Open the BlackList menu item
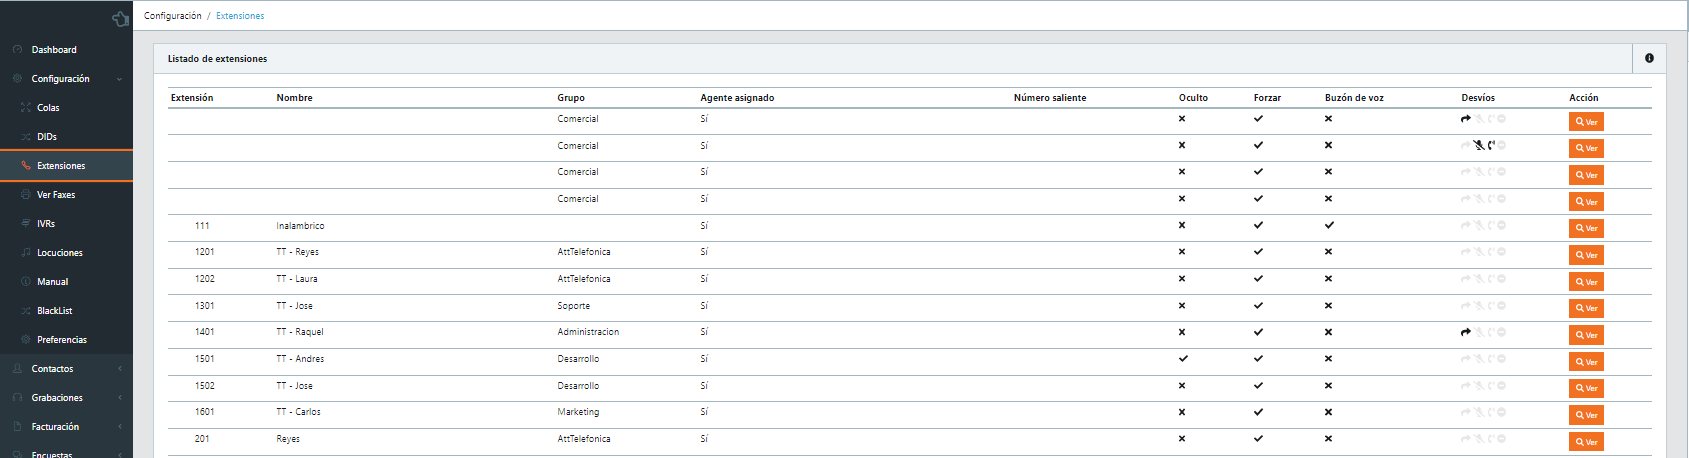1689x458 pixels. click(x=54, y=311)
